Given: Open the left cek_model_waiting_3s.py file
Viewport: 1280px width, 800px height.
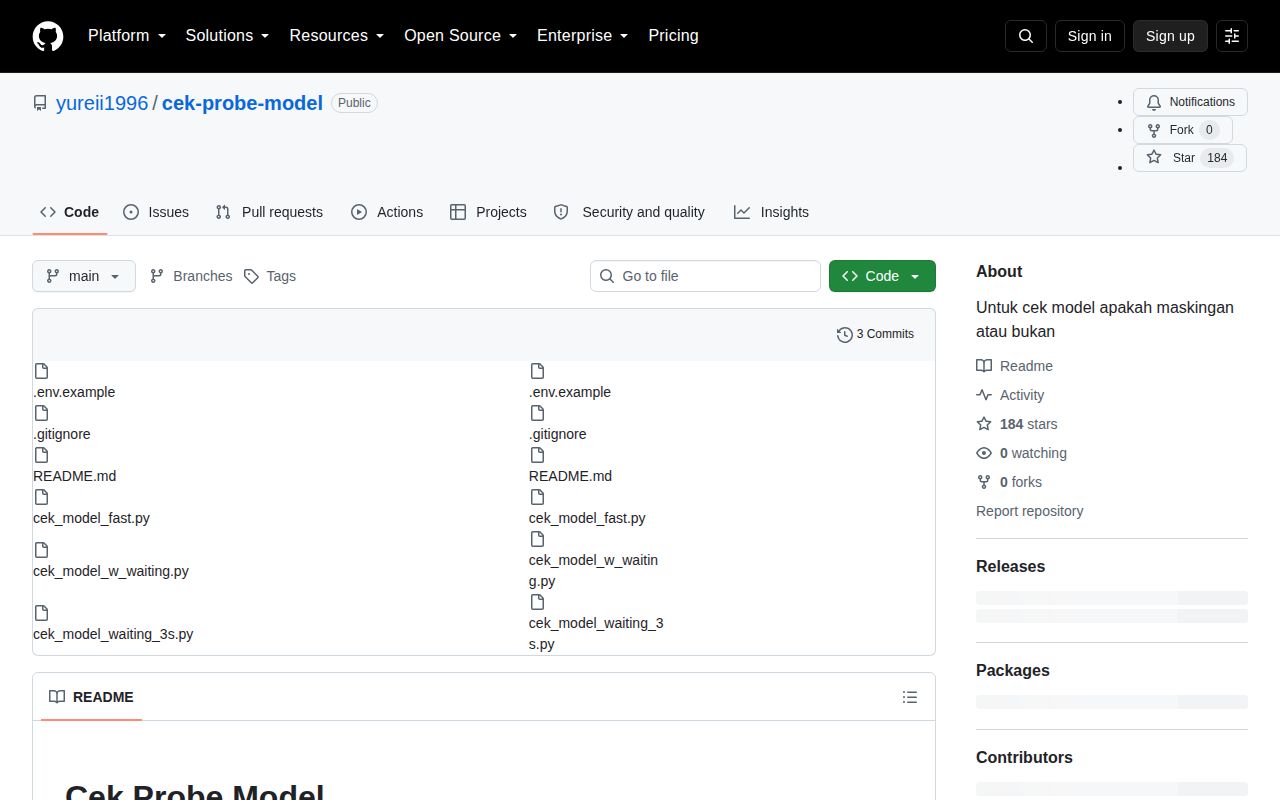Looking at the screenshot, I should (x=113, y=634).
